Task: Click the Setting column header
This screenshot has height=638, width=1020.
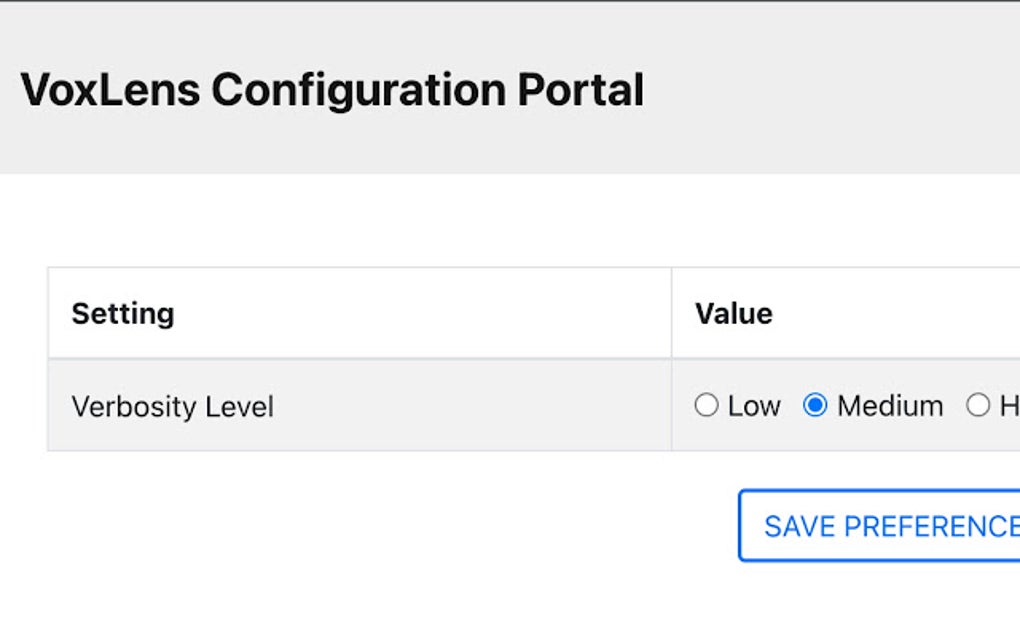Action: click(x=123, y=314)
